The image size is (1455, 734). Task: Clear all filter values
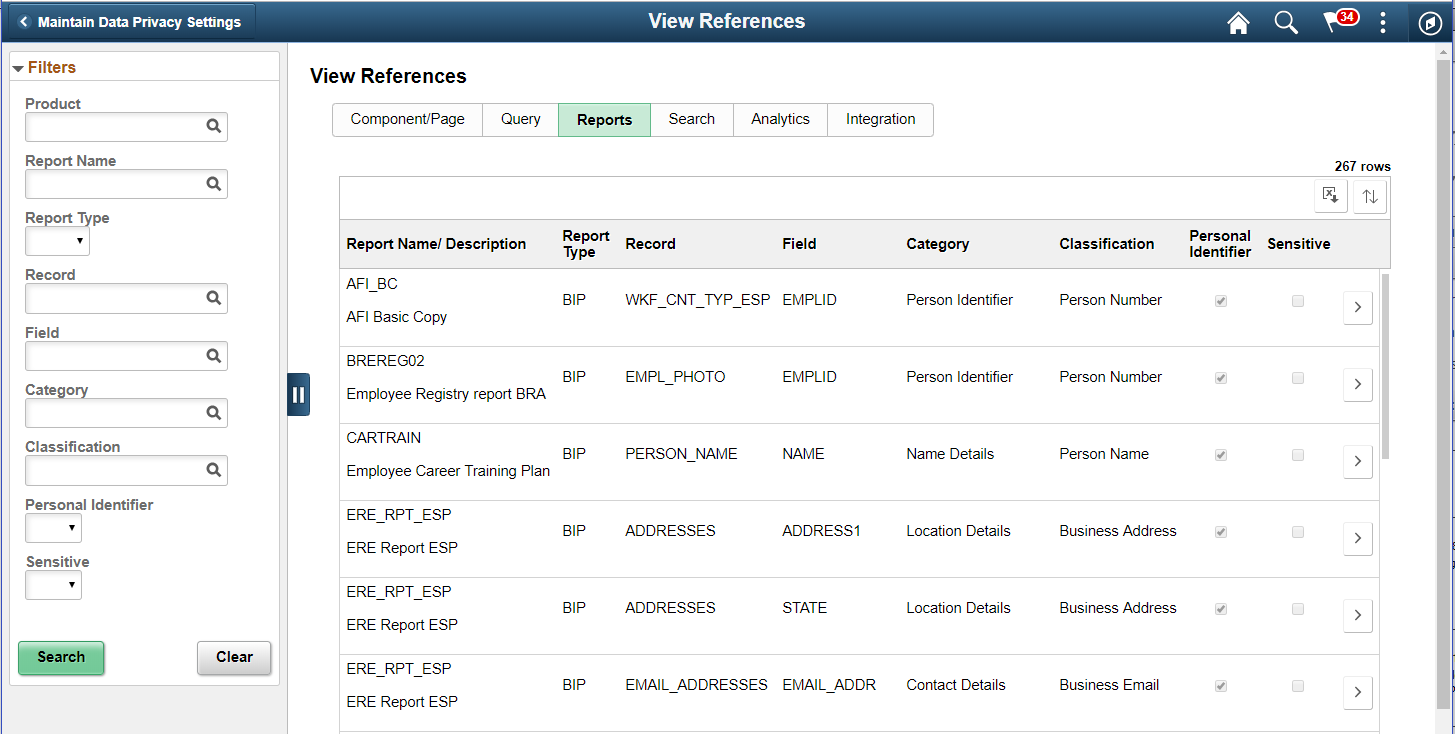click(x=234, y=657)
